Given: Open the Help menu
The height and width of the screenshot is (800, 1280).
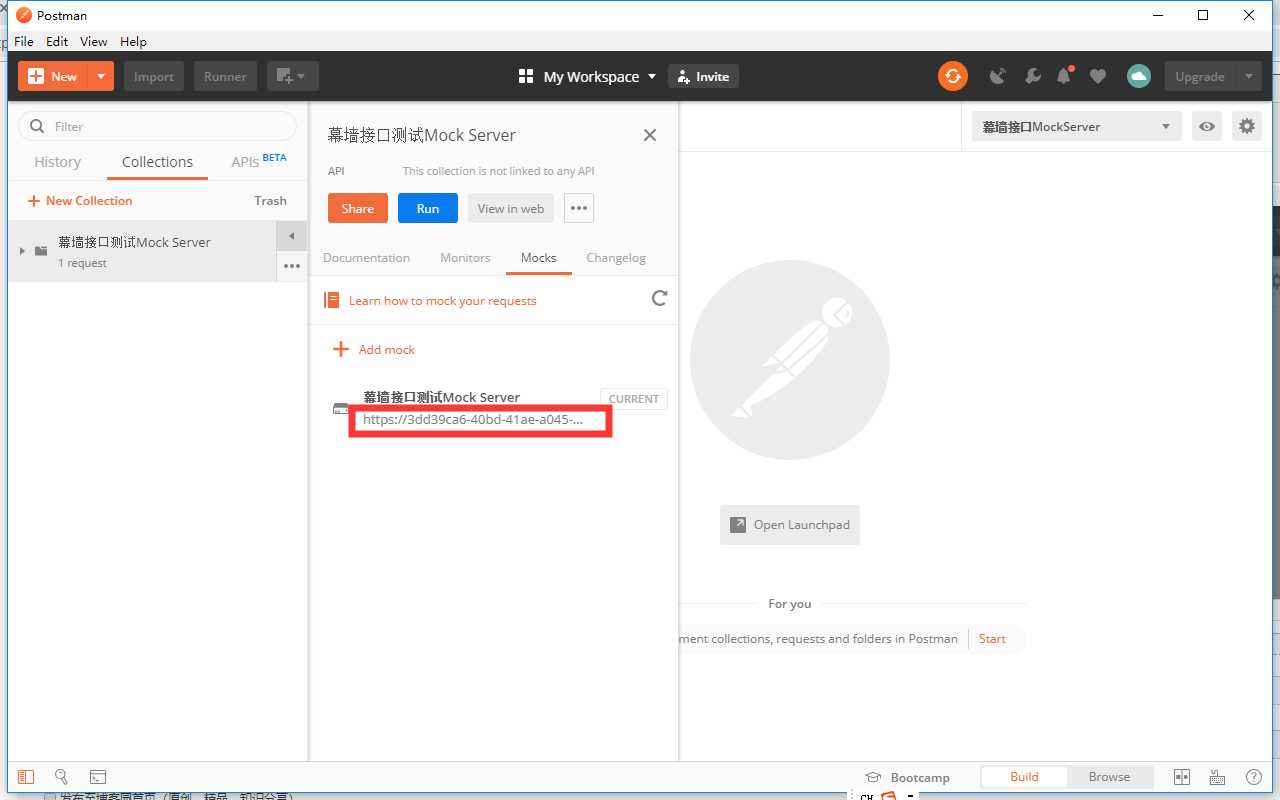Looking at the screenshot, I should tap(133, 42).
